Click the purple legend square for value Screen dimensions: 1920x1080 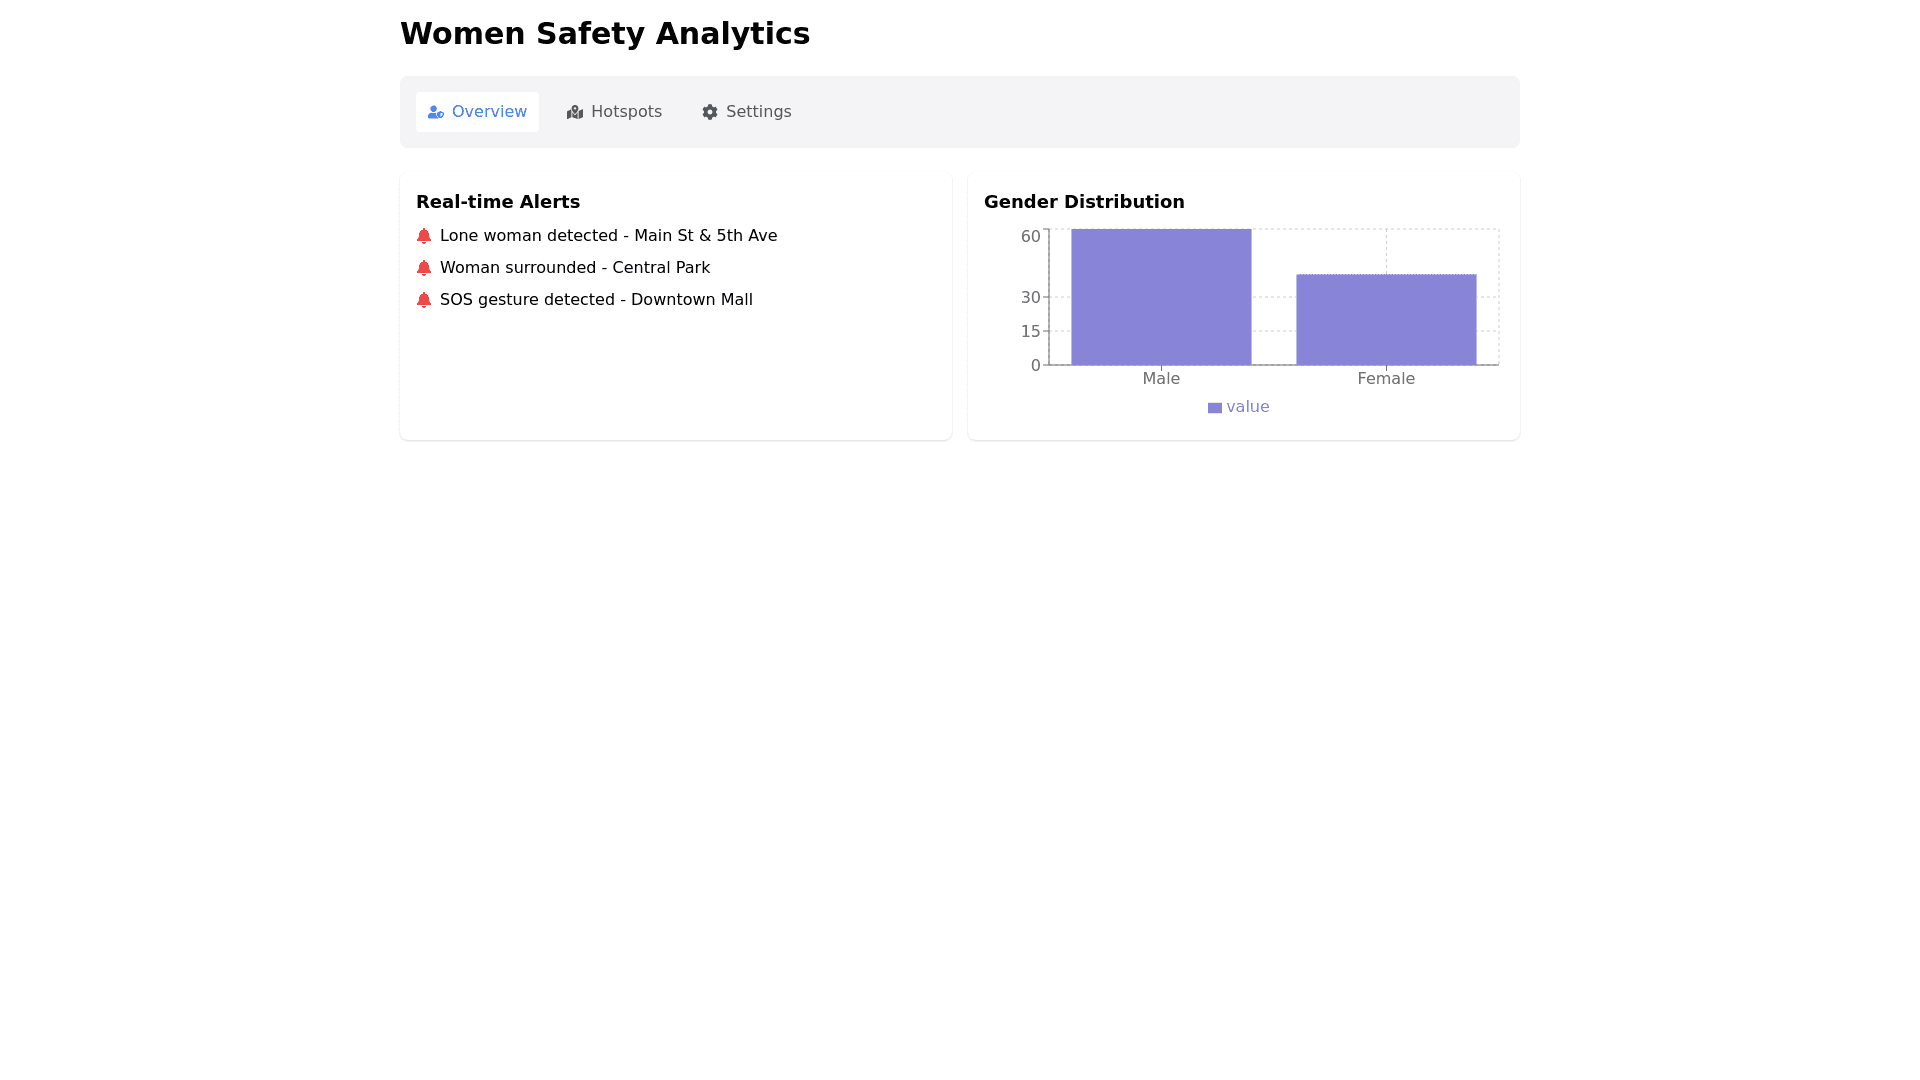[x=1215, y=408]
